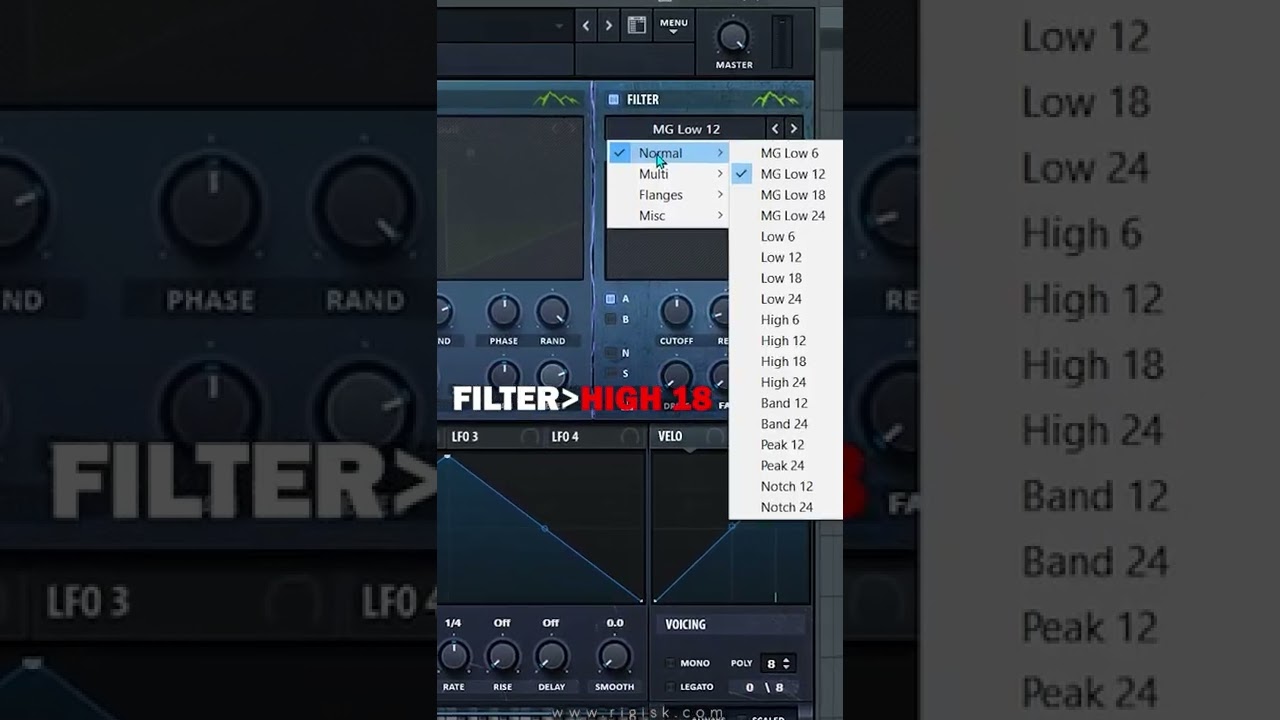Enable the LEGATO checkbox
1280x720 pixels.
[670, 687]
